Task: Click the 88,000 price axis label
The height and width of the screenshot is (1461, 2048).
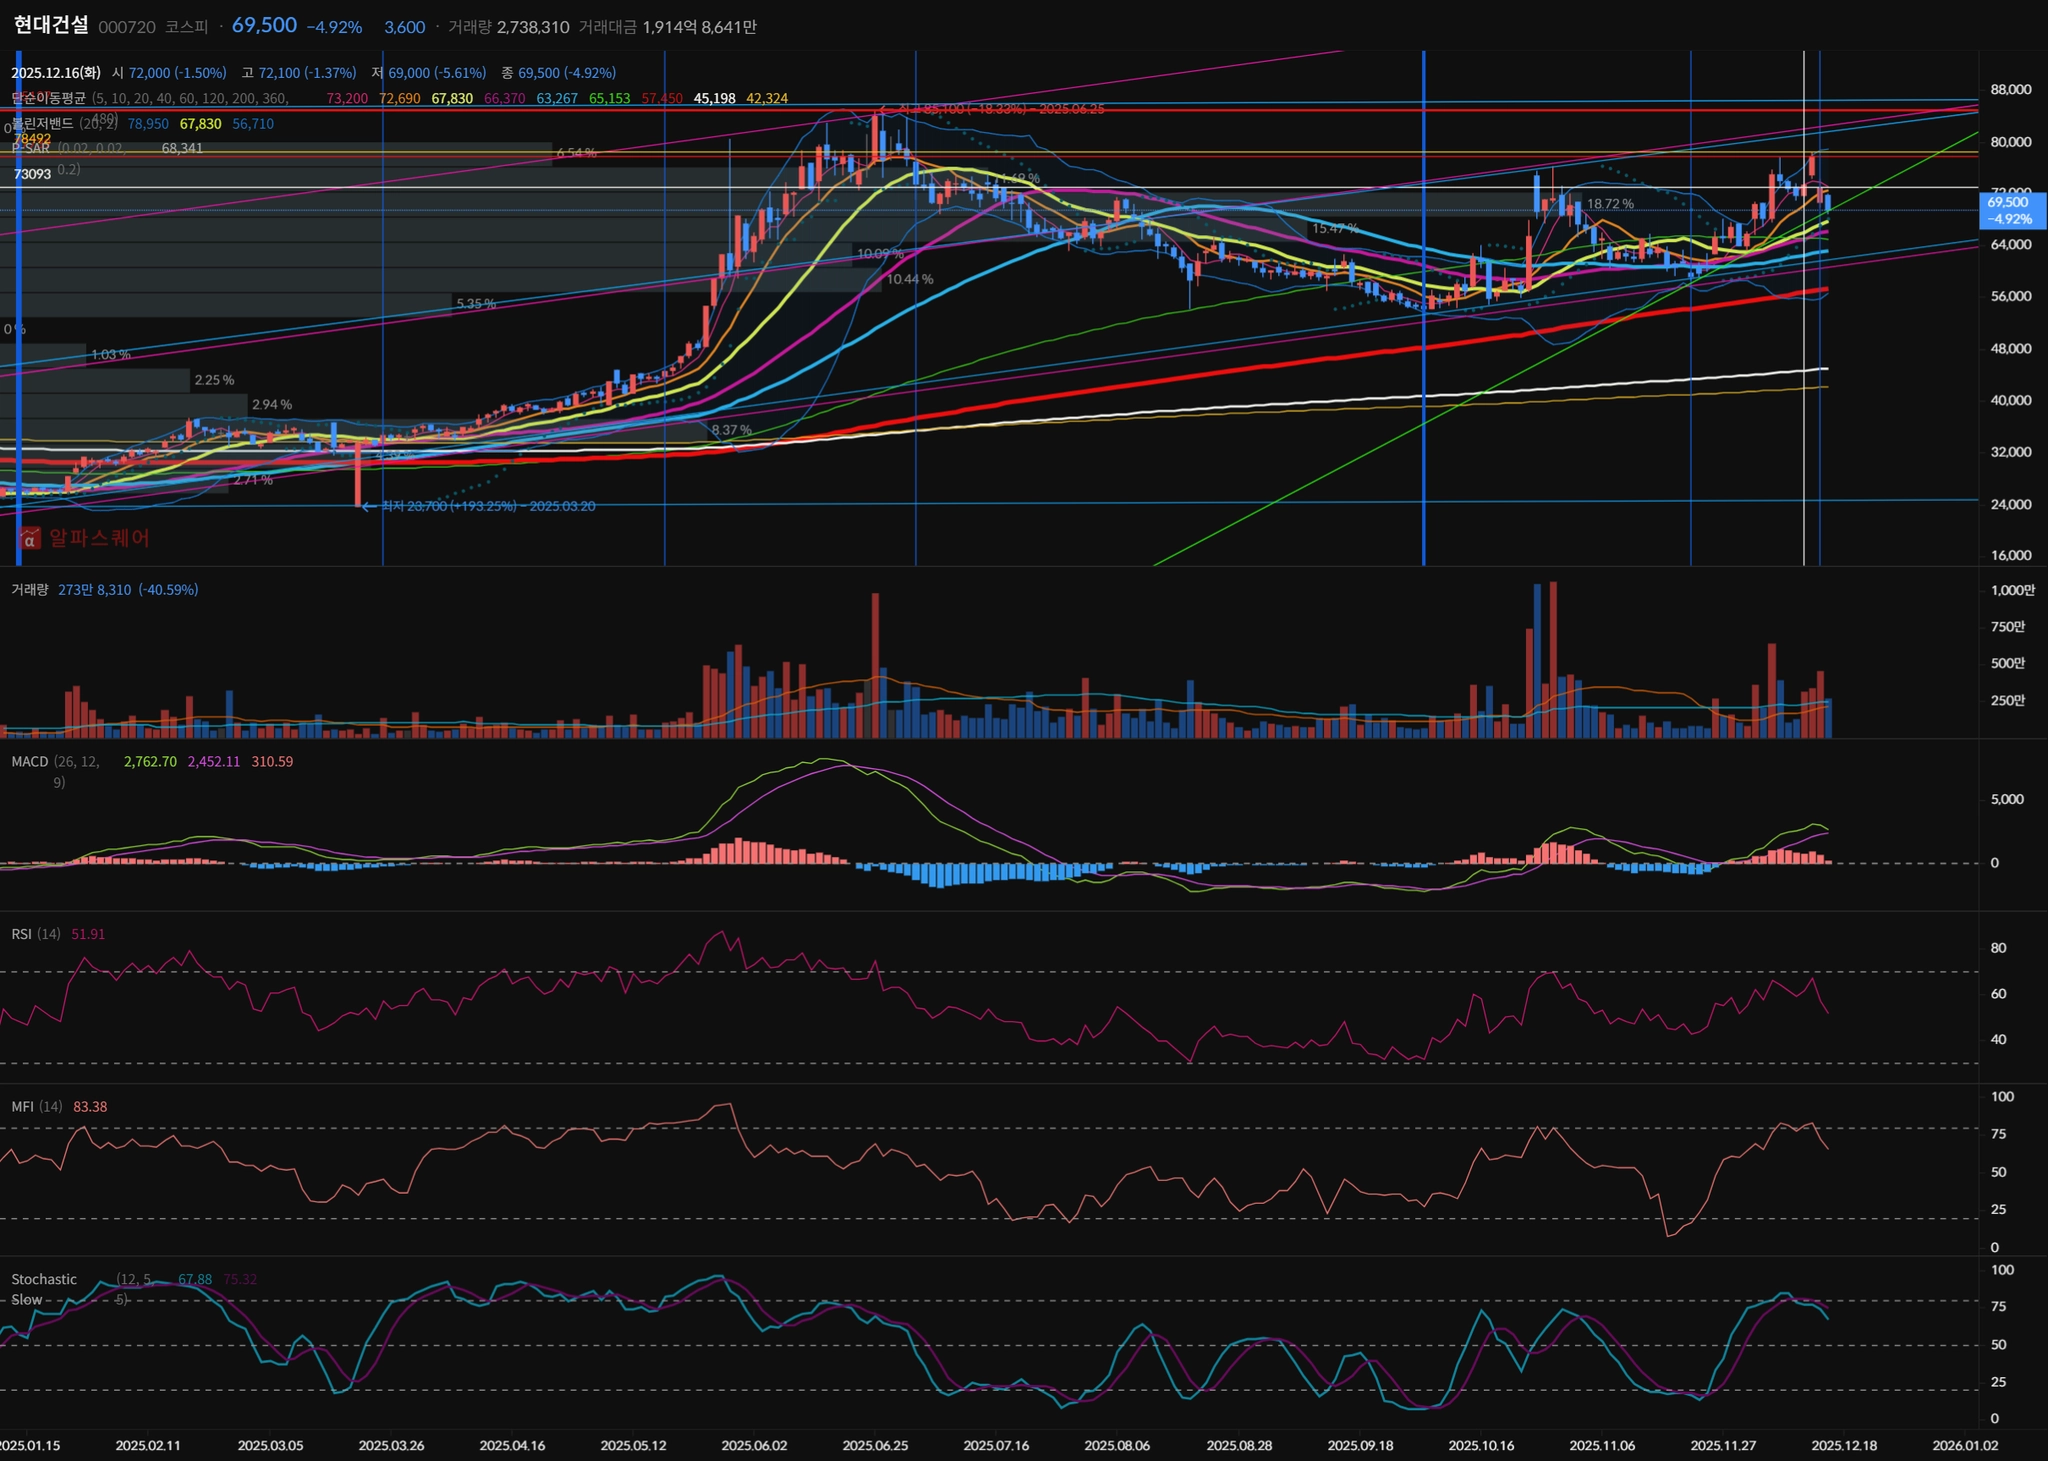Action: click(x=2010, y=90)
